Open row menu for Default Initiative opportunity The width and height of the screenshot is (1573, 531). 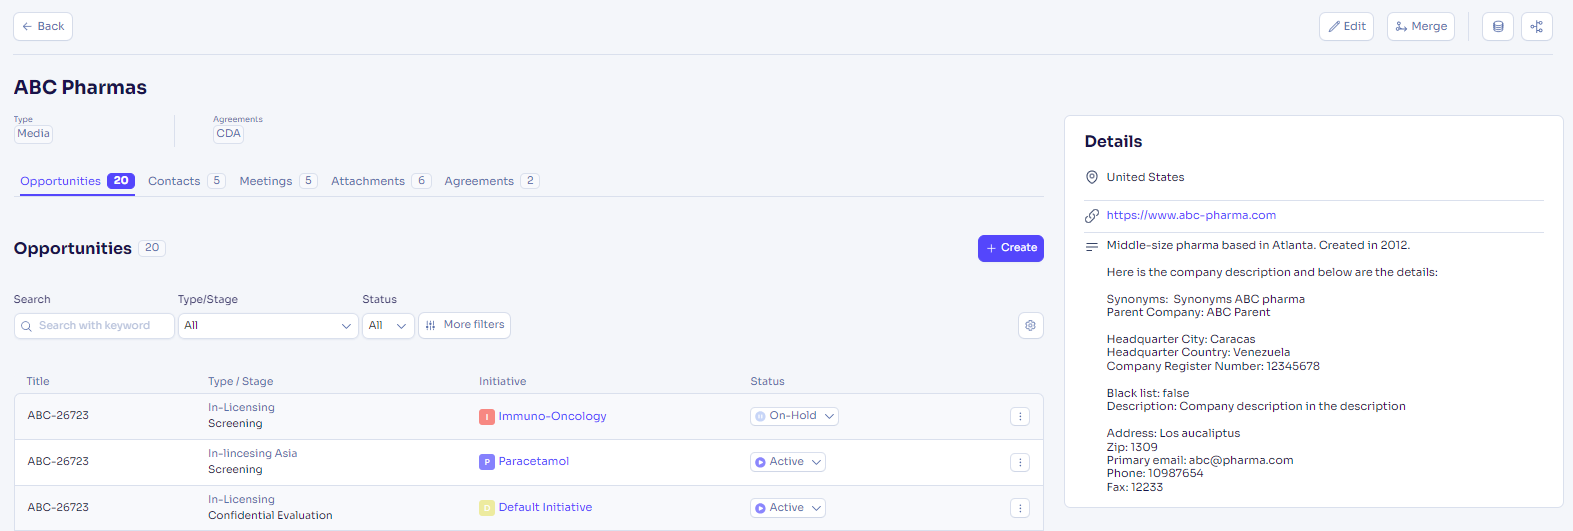pyautogui.click(x=1019, y=509)
